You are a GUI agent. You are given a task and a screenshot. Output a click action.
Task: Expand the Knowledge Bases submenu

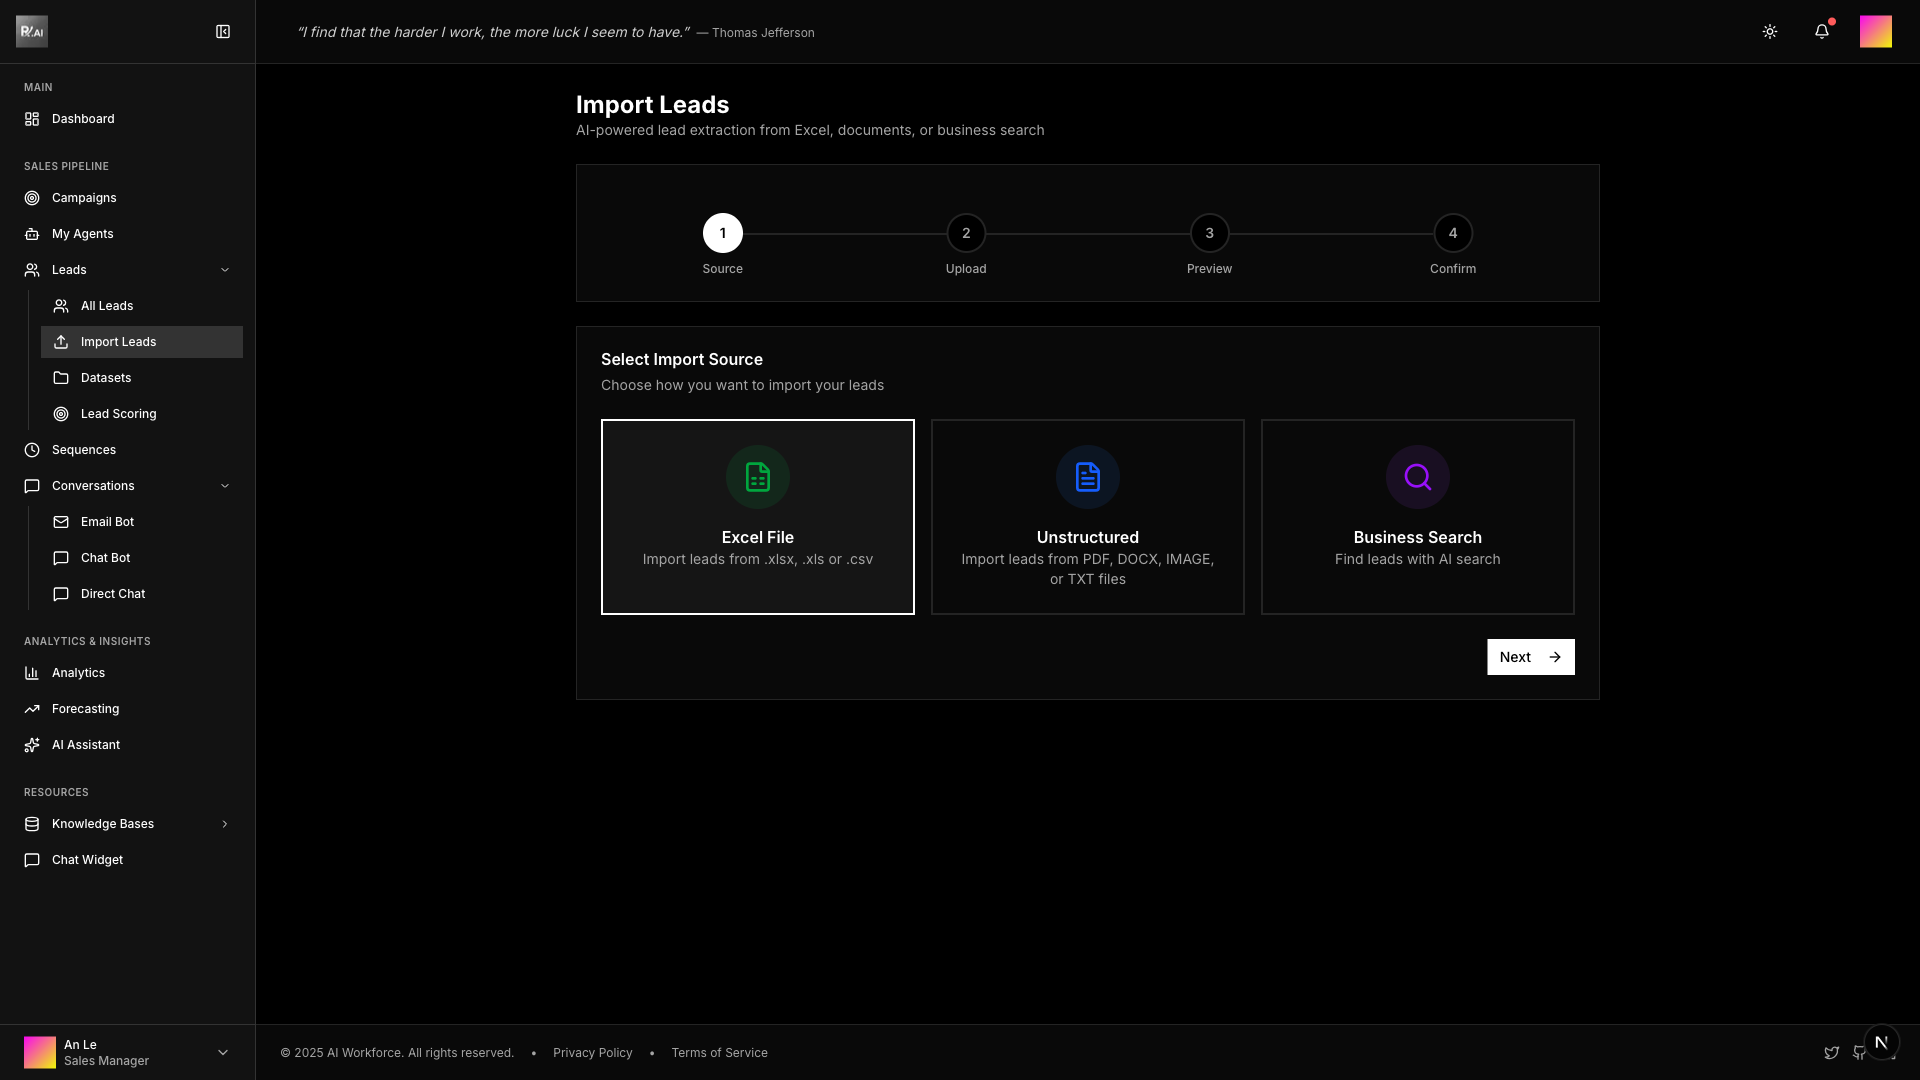(225, 824)
